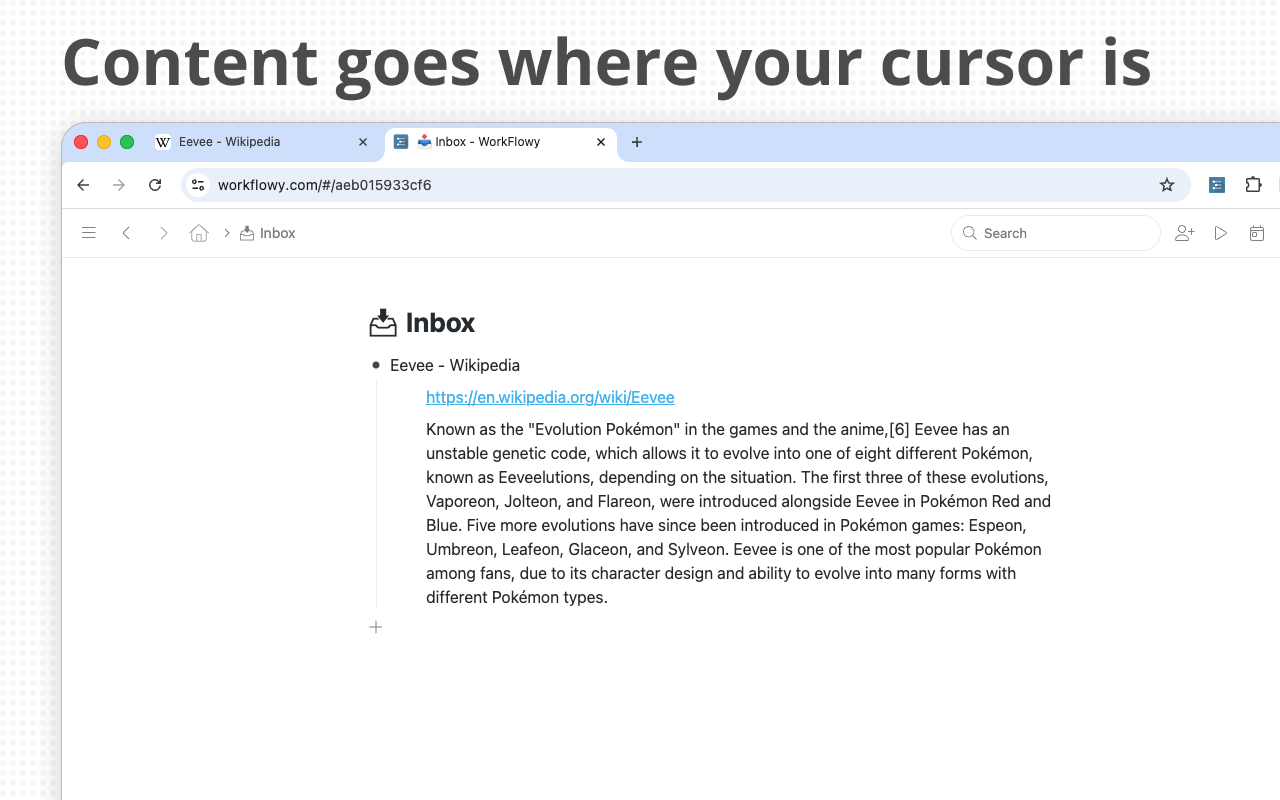Click the Inbox page title
The width and height of the screenshot is (1280, 800).
coord(440,323)
